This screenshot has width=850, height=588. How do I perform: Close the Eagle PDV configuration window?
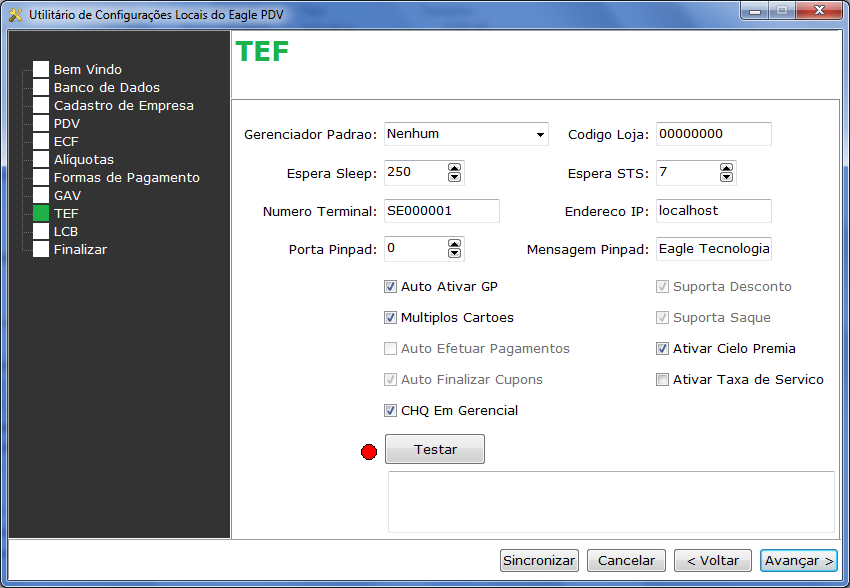[x=820, y=10]
